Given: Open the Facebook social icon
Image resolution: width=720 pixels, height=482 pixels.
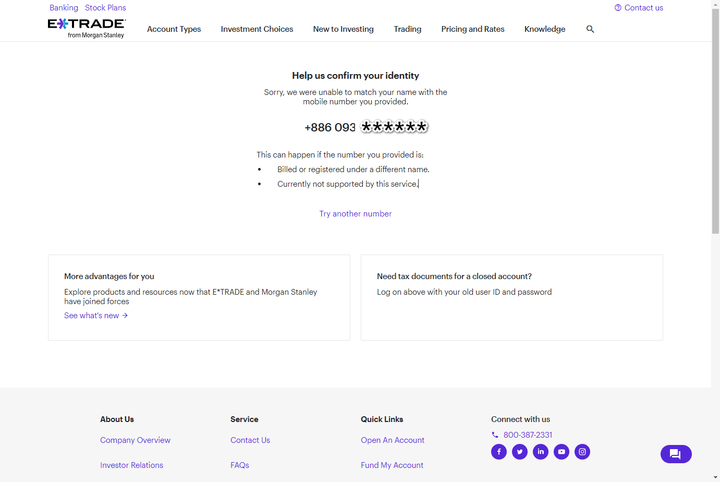Looking at the screenshot, I should coord(499,452).
